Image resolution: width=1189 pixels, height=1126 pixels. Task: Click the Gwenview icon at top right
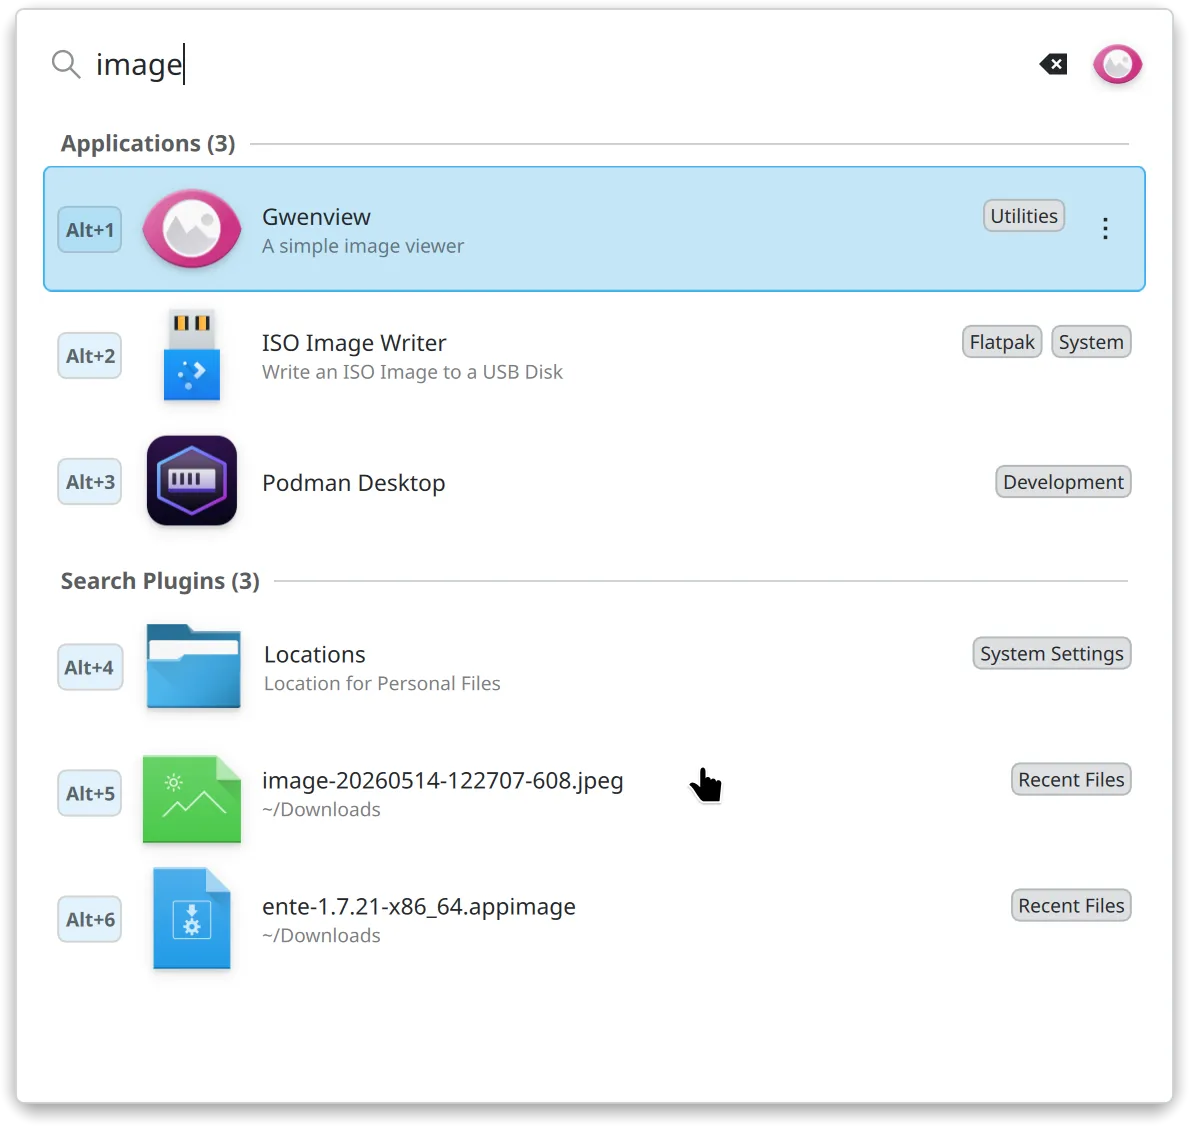pos(1117,64)
